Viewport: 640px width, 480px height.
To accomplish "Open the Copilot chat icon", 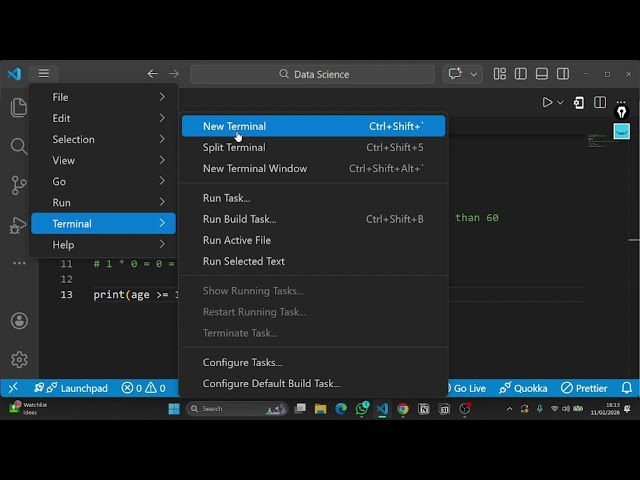I will [455, 74].
